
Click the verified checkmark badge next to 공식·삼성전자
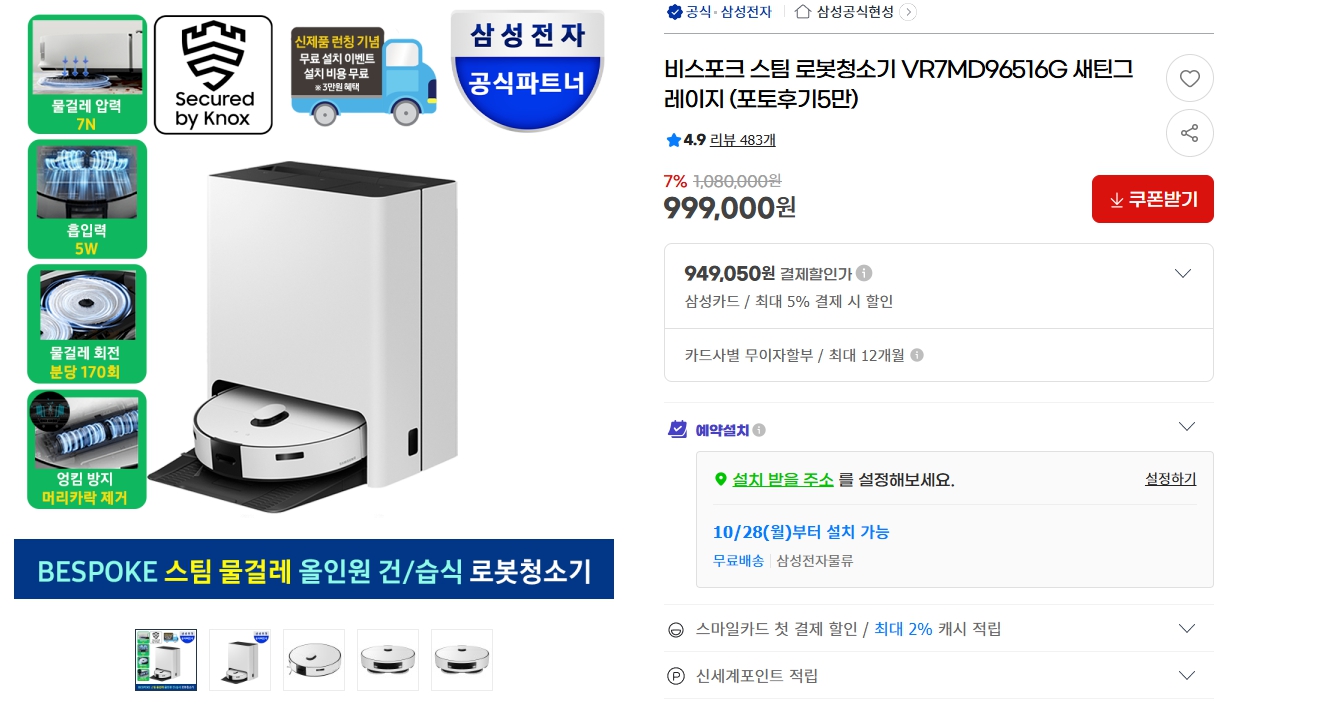pos(672,12)
